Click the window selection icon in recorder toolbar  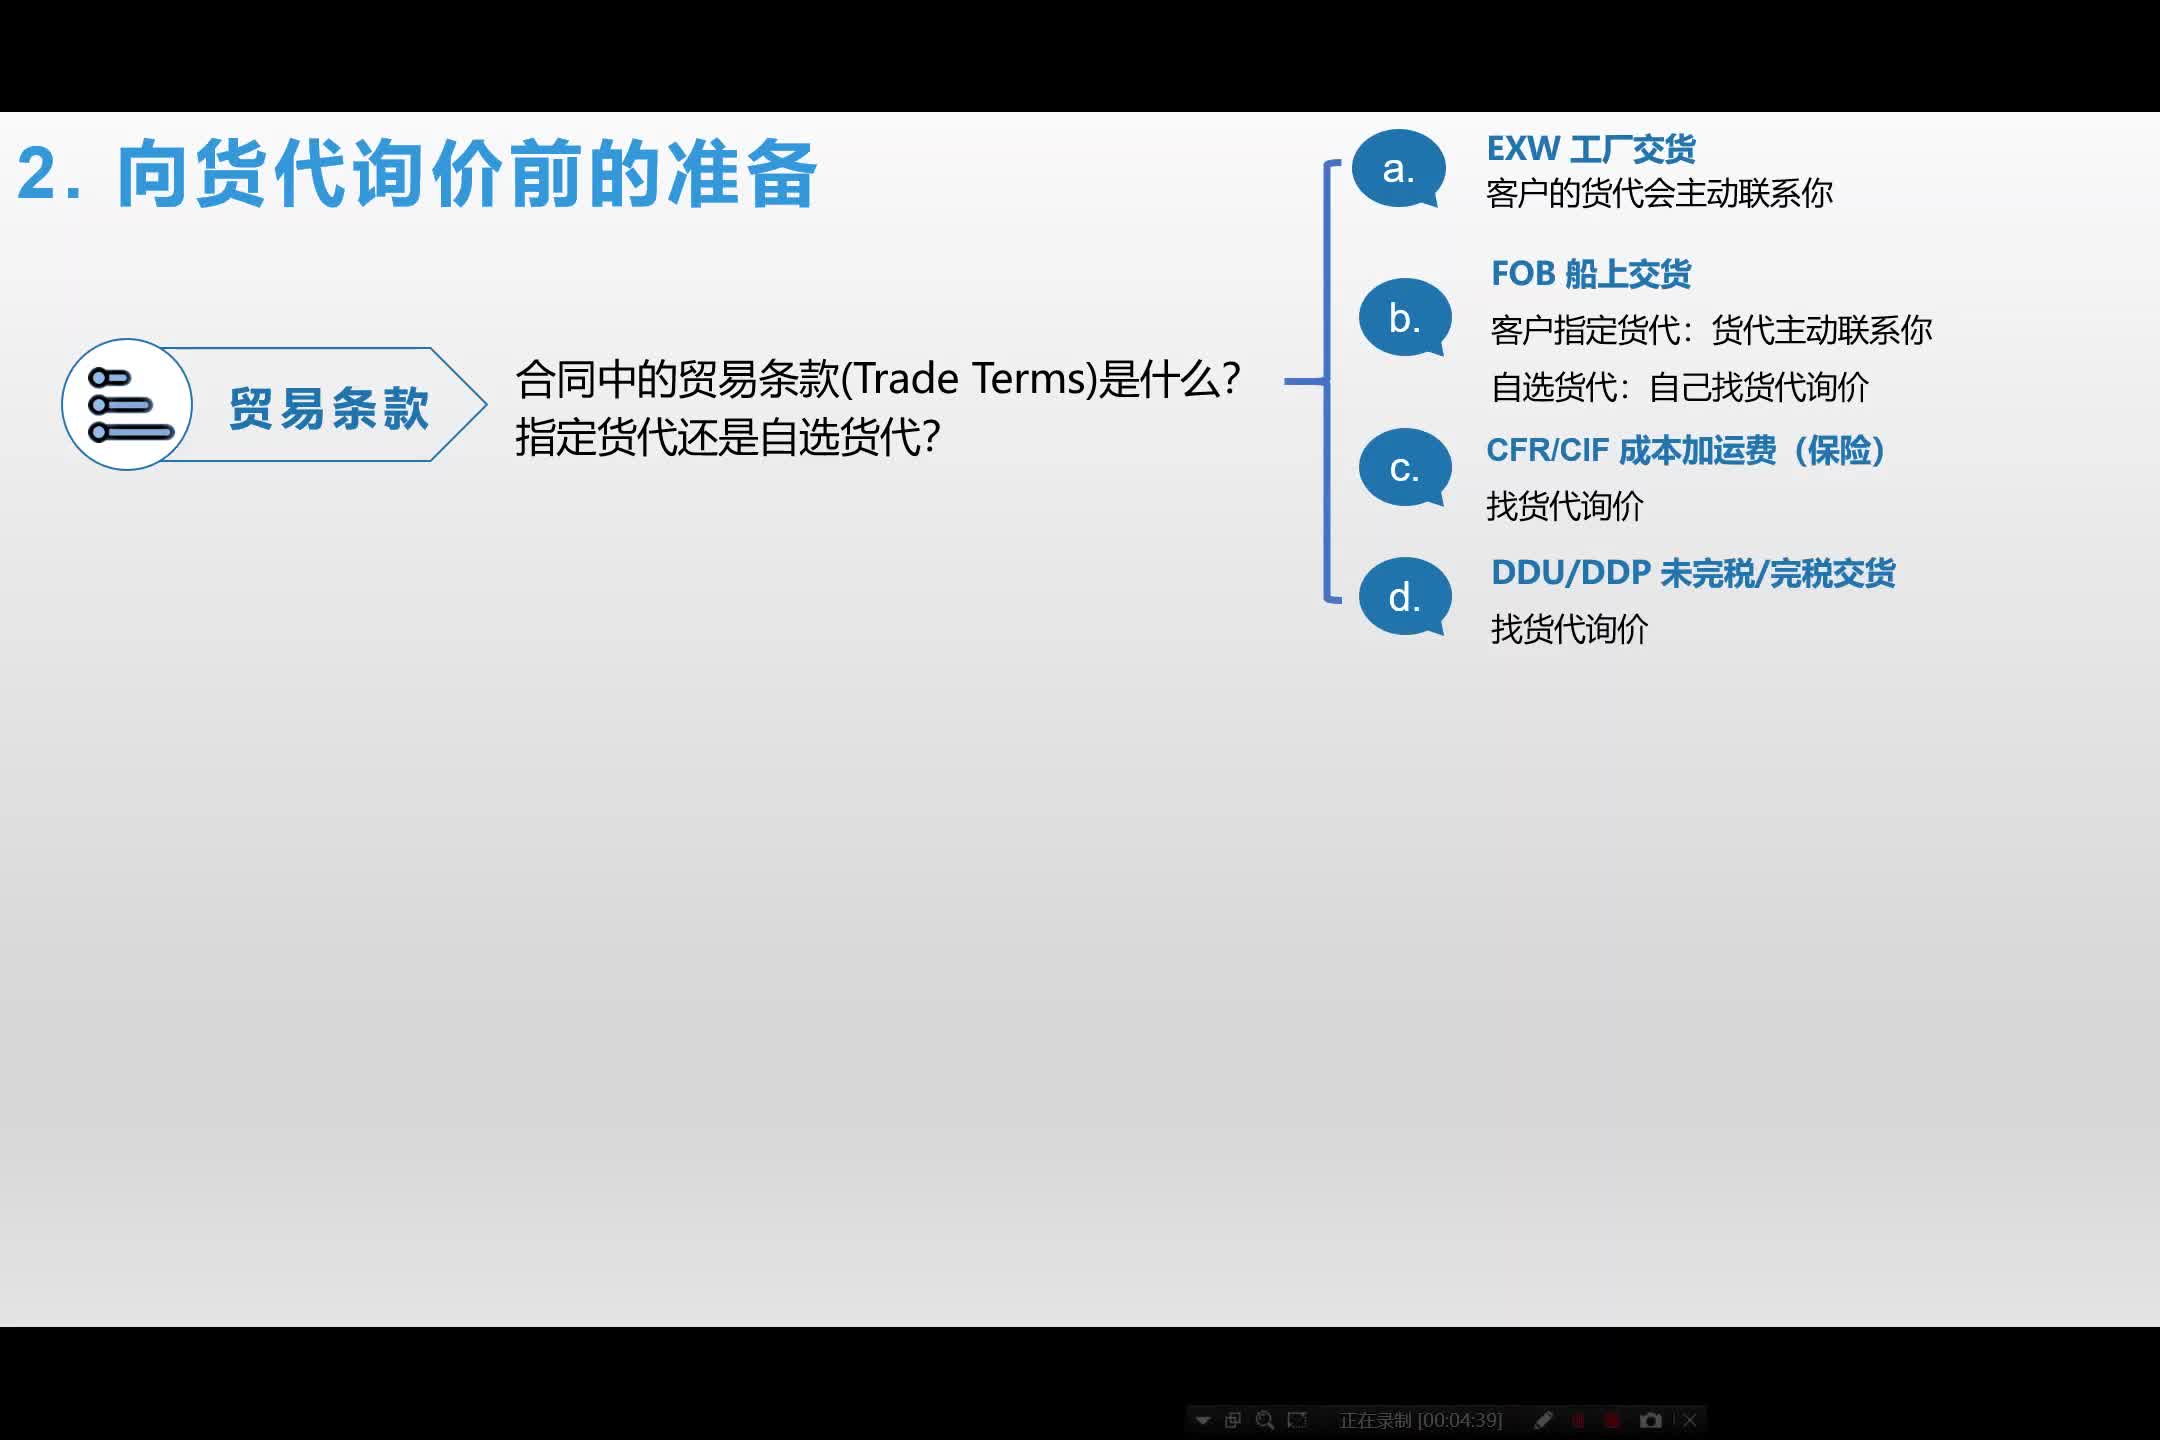click(1233, 1420)
